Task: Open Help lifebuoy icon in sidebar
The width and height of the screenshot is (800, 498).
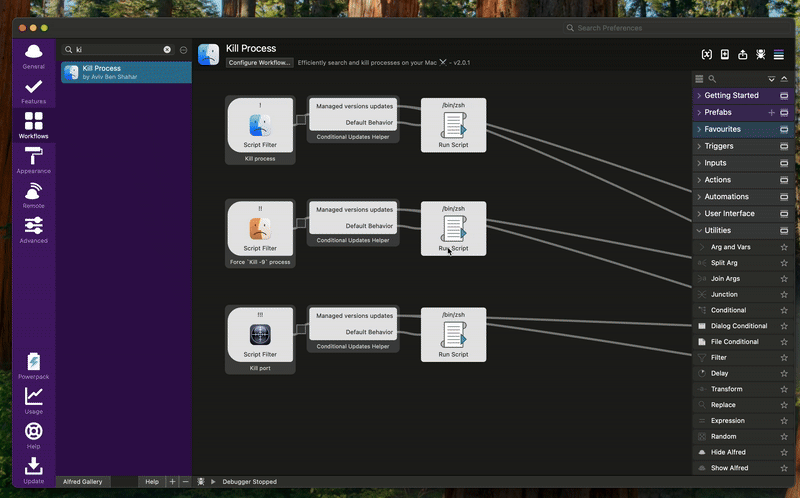Action: pyautogui.click(x=34, y=436)
